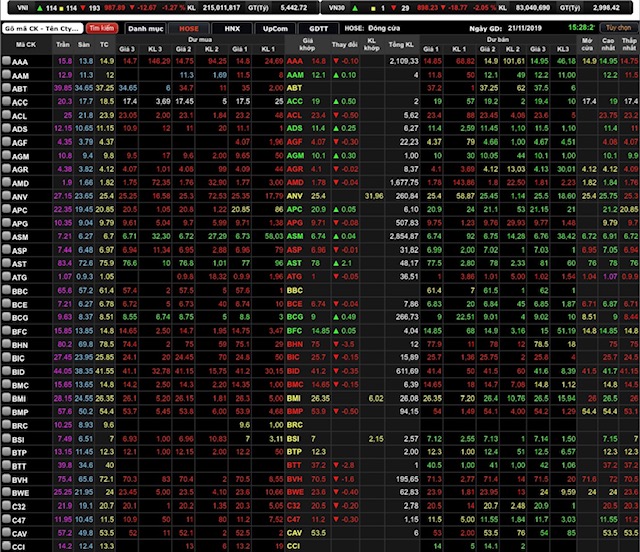Select the BCG stock symbol in first column
Viewport: 640px width, 552px height.
(20, 318)
